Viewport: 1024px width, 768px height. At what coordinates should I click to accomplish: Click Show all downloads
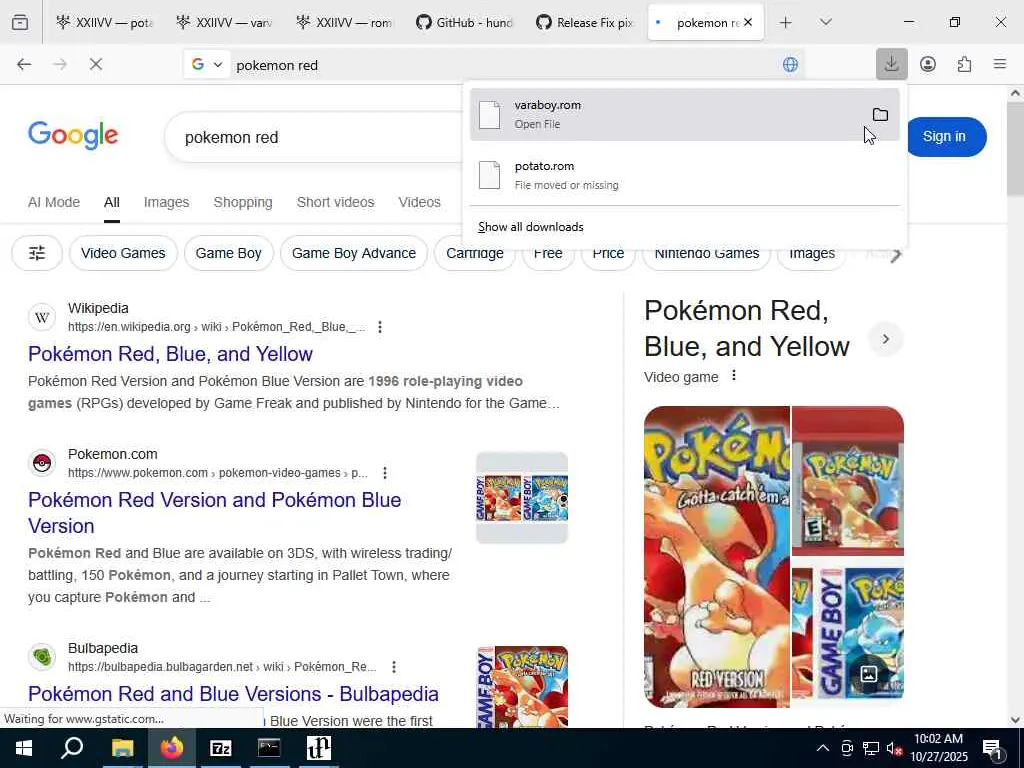point(530,227)
